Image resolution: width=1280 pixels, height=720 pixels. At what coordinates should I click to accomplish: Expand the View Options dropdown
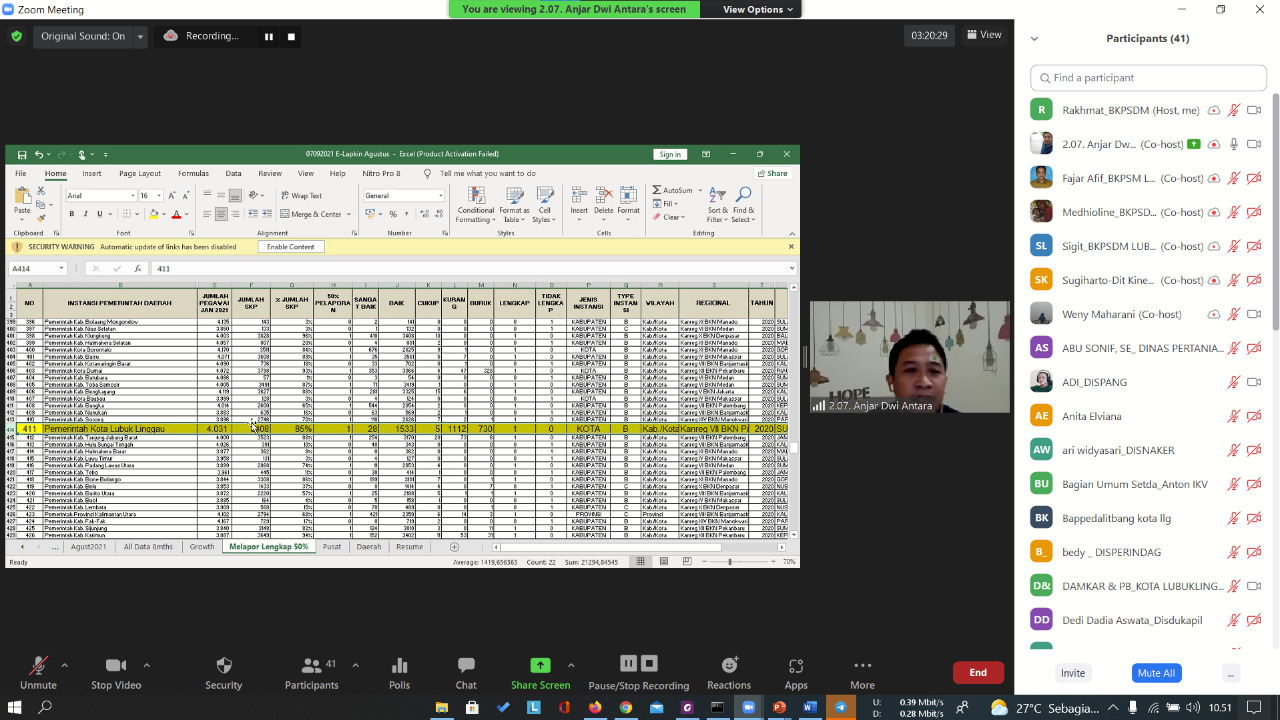pos(758,9)
